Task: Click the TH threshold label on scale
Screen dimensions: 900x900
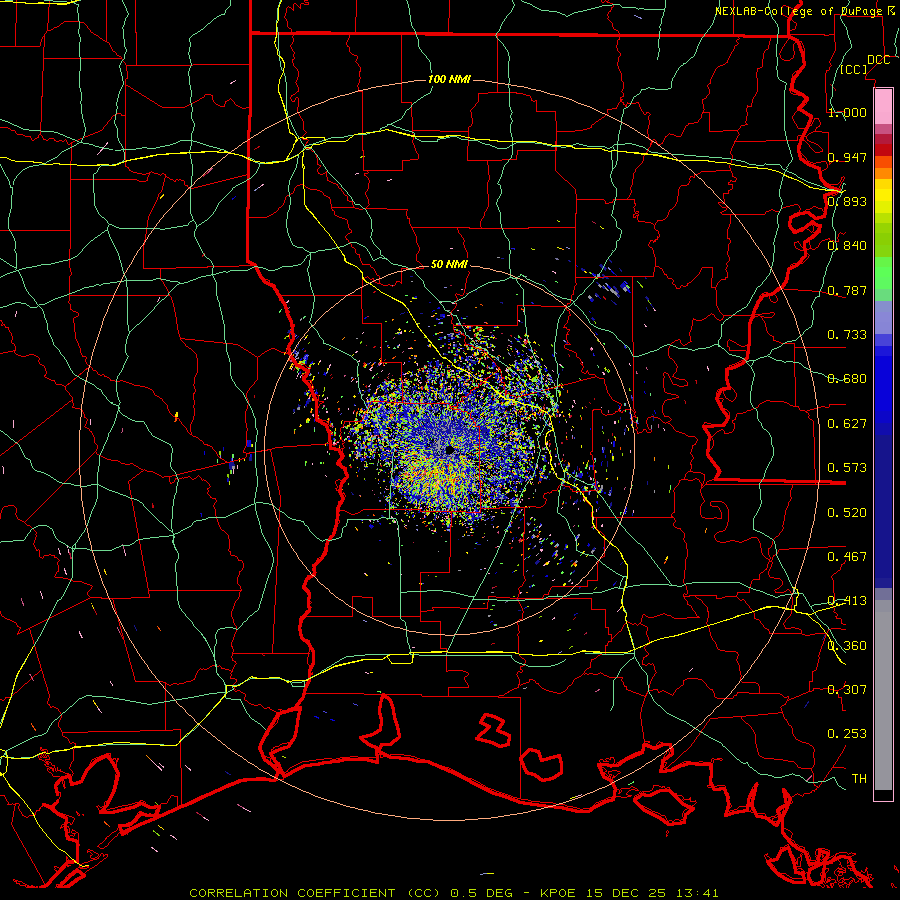Action: click(859, 778)
